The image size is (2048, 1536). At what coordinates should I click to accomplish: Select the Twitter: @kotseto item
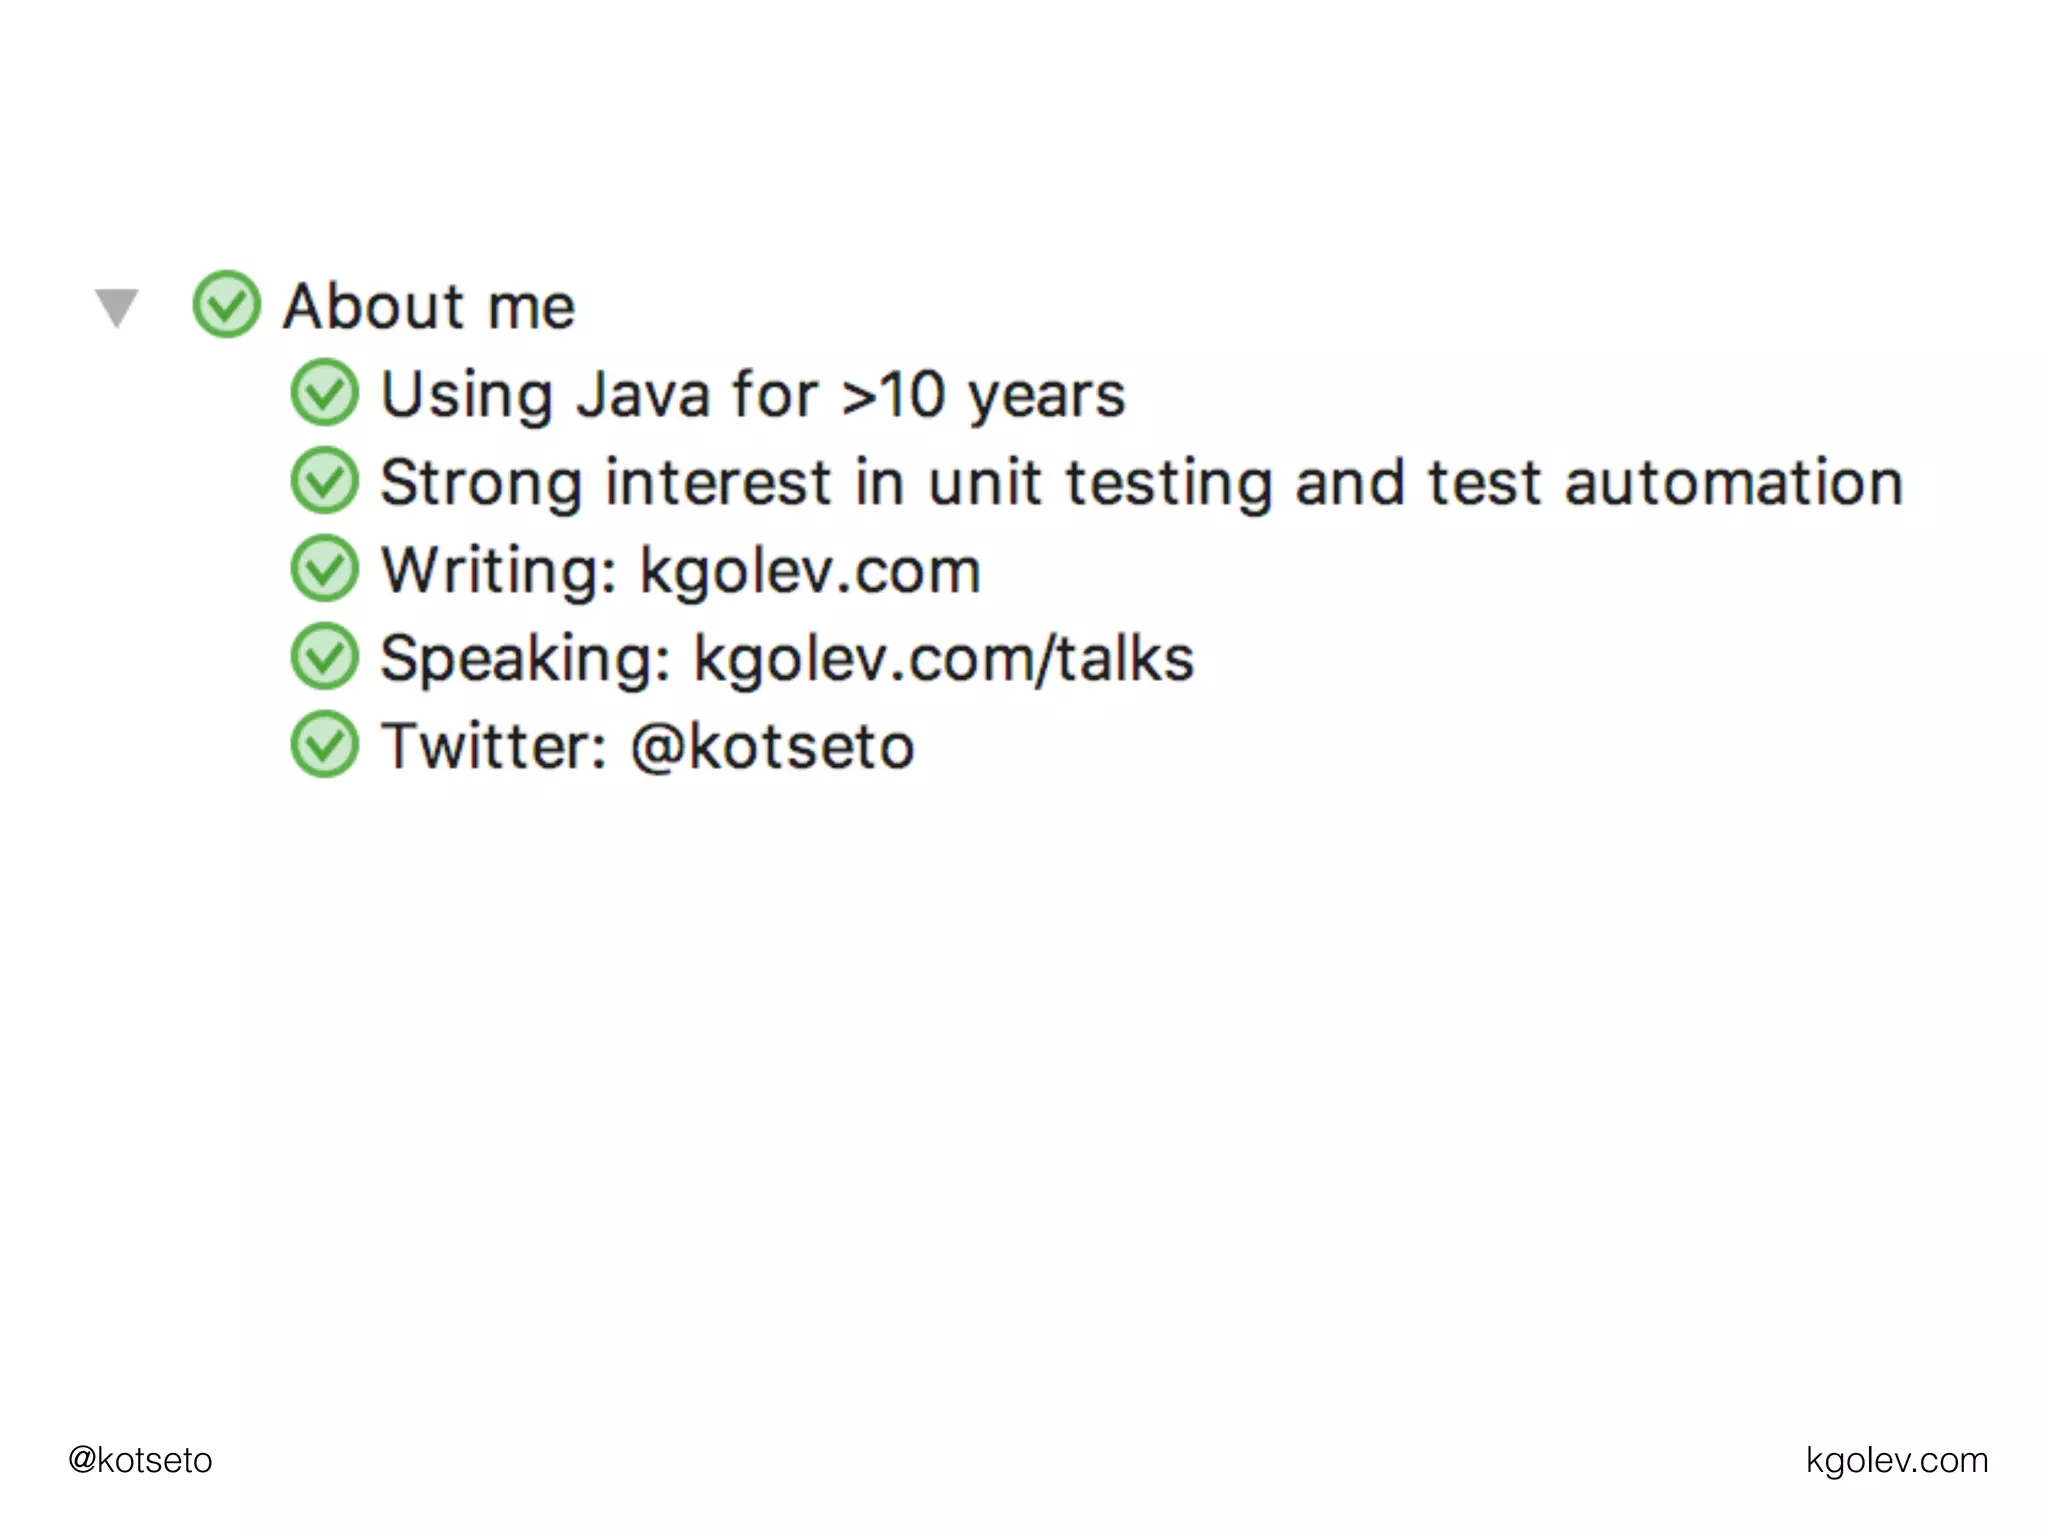coord(646,746)
